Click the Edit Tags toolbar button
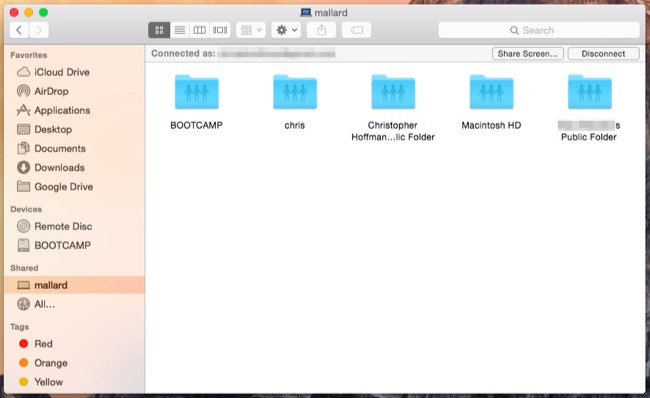This screenshot has width=650, height=398. coord(357,30)
